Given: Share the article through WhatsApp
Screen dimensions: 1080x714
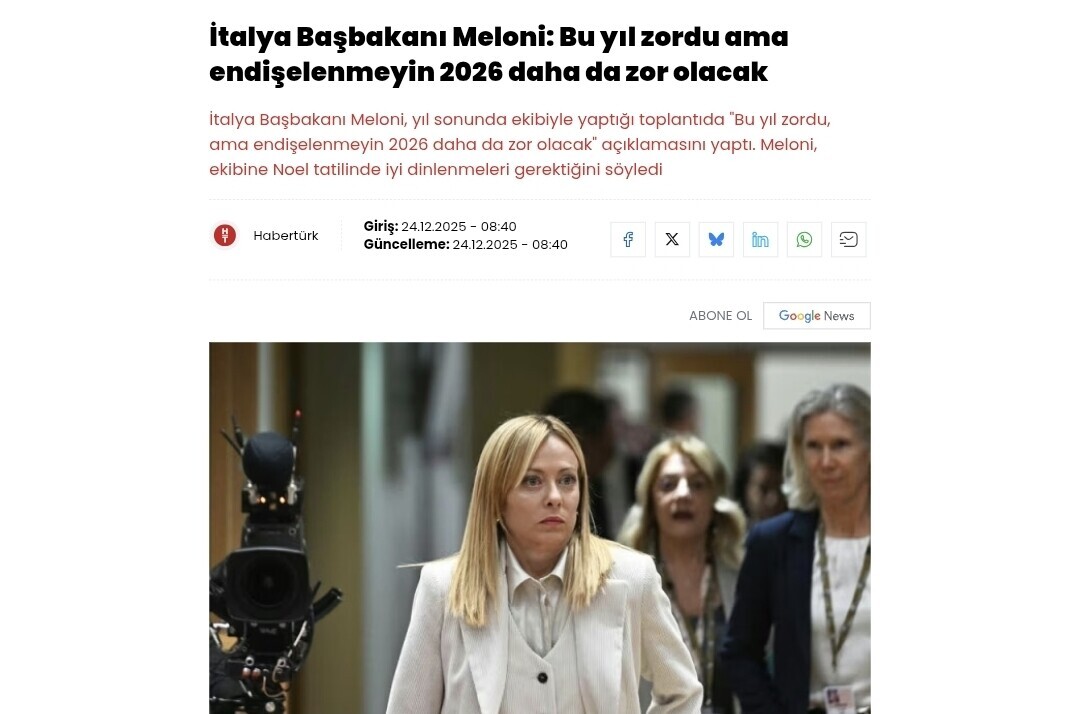Looking at the screenshot, I should (804, 240).
